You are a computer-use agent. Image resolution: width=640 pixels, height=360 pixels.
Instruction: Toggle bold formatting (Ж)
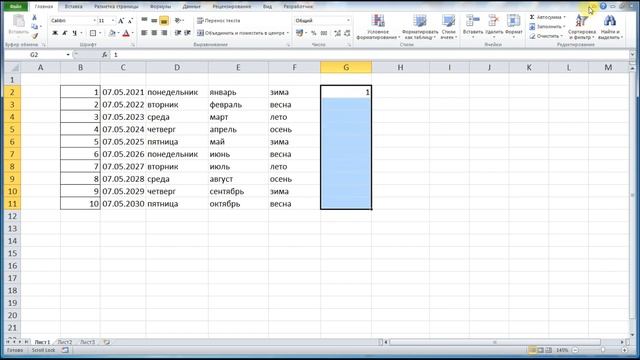(55, 33)
